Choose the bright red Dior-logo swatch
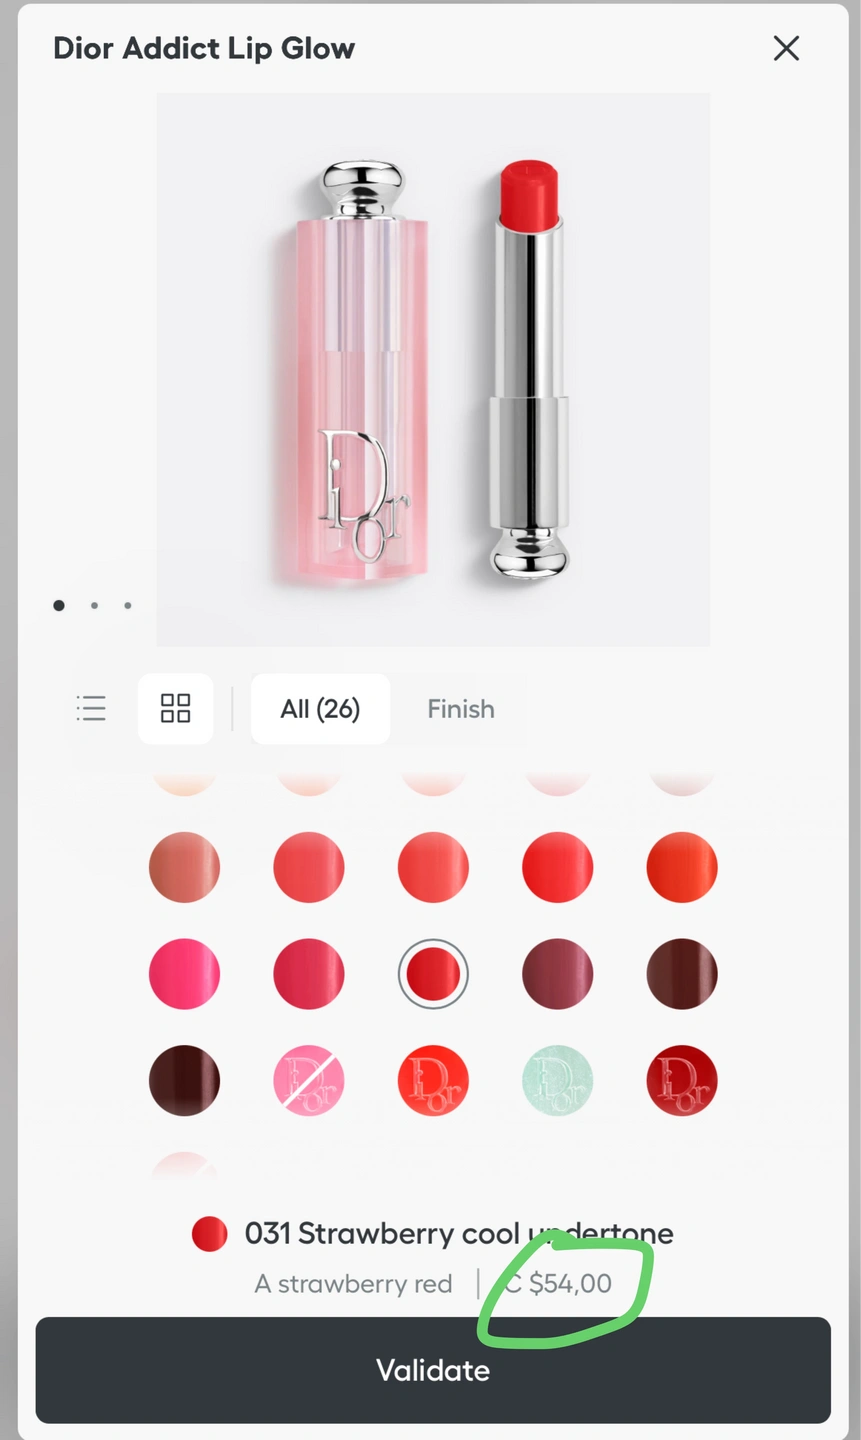The height and width of the screenshot is (1440, 861). [x=433, y=1080]
